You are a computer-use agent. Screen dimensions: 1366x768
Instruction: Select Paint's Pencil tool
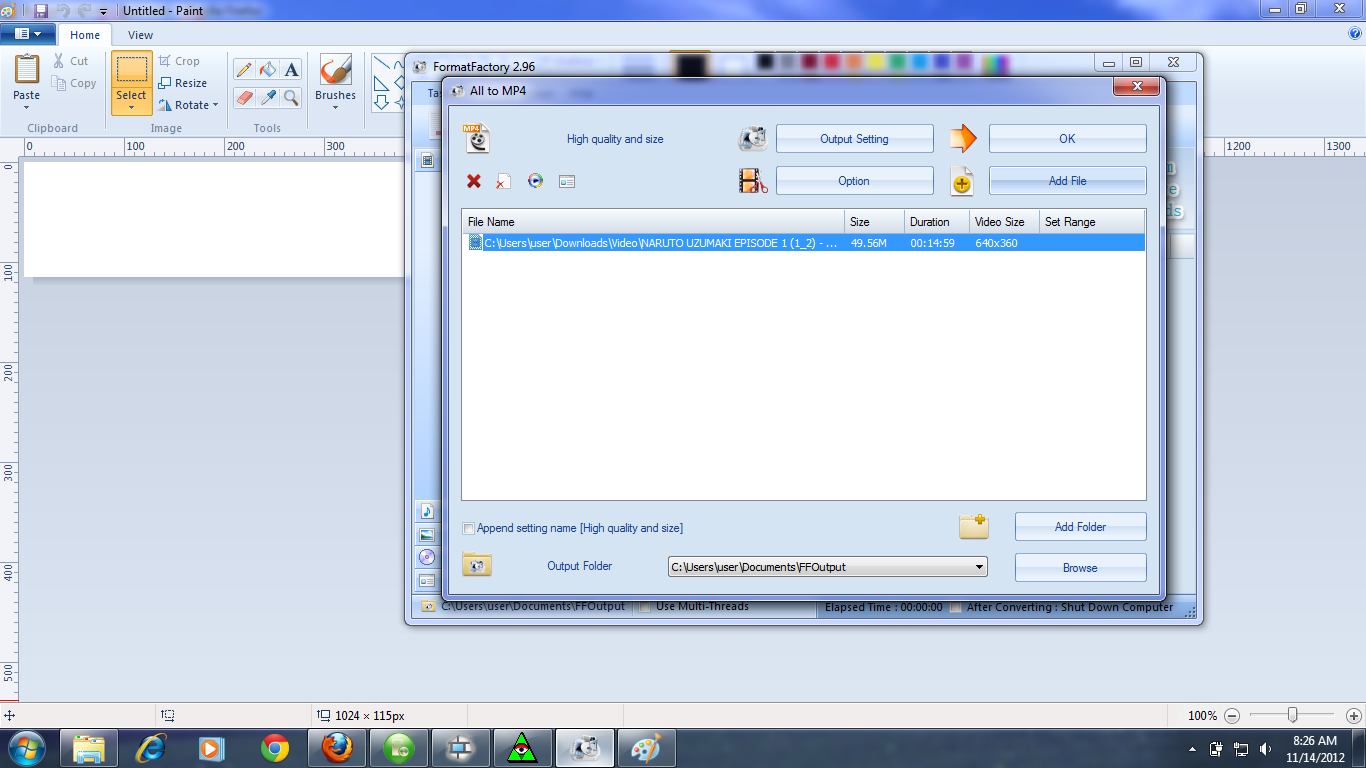click(x=244, y=69)
